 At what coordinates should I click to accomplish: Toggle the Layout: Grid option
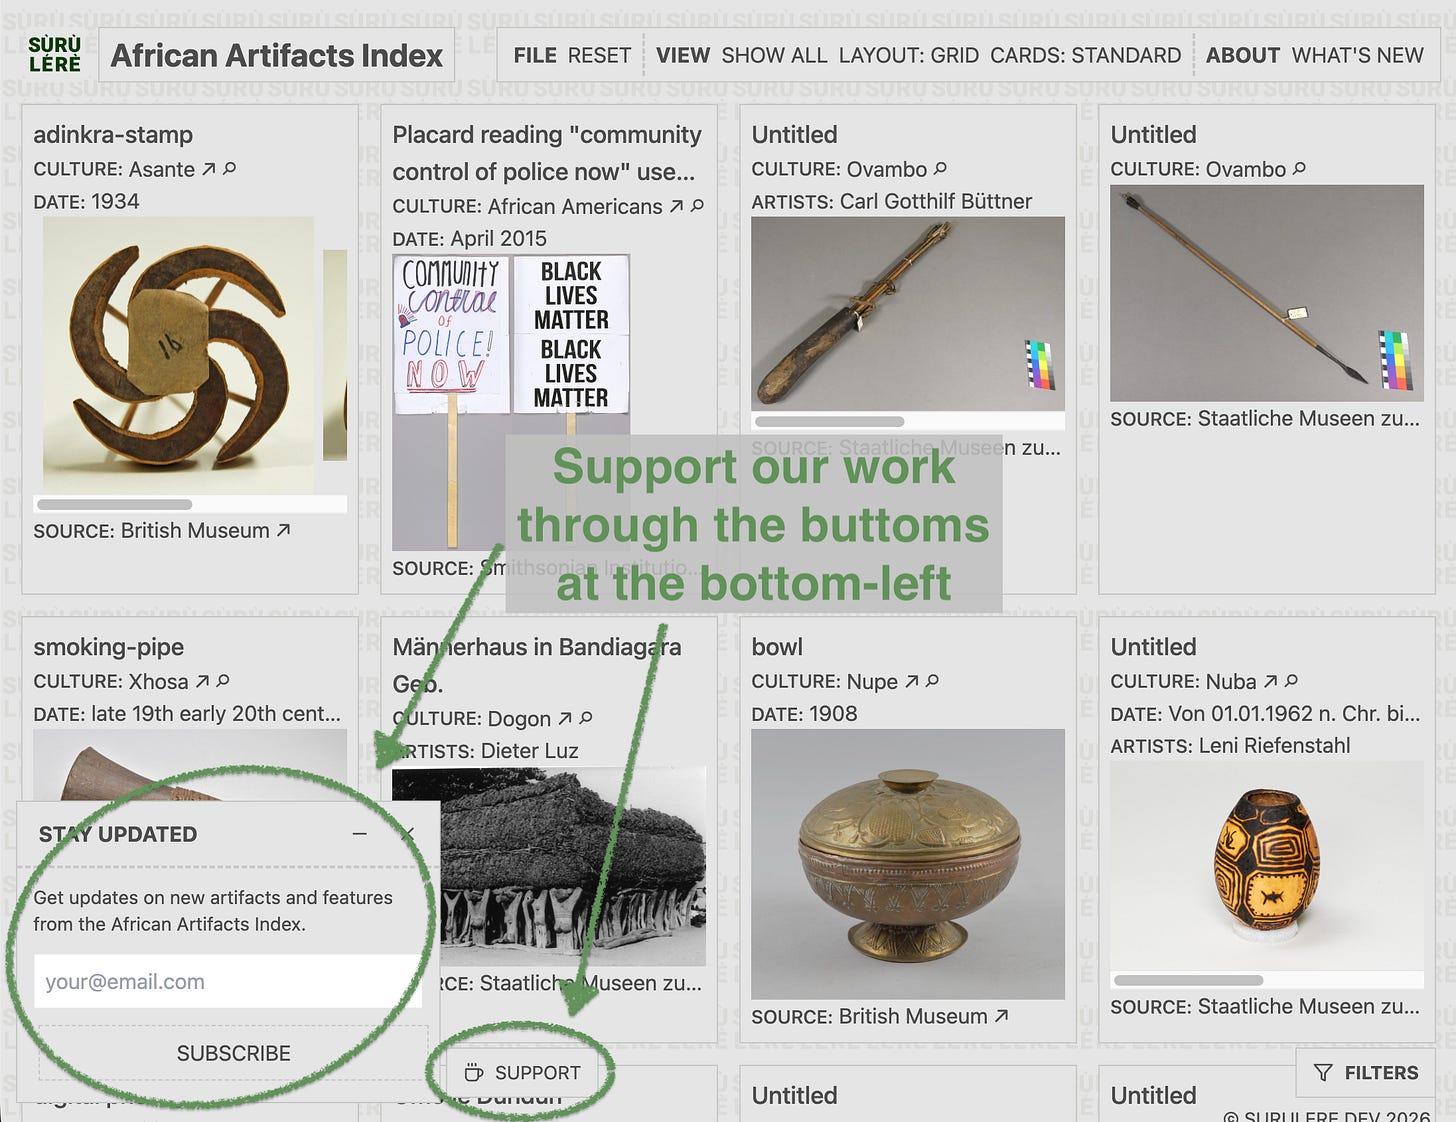click(x=909, y=55)
